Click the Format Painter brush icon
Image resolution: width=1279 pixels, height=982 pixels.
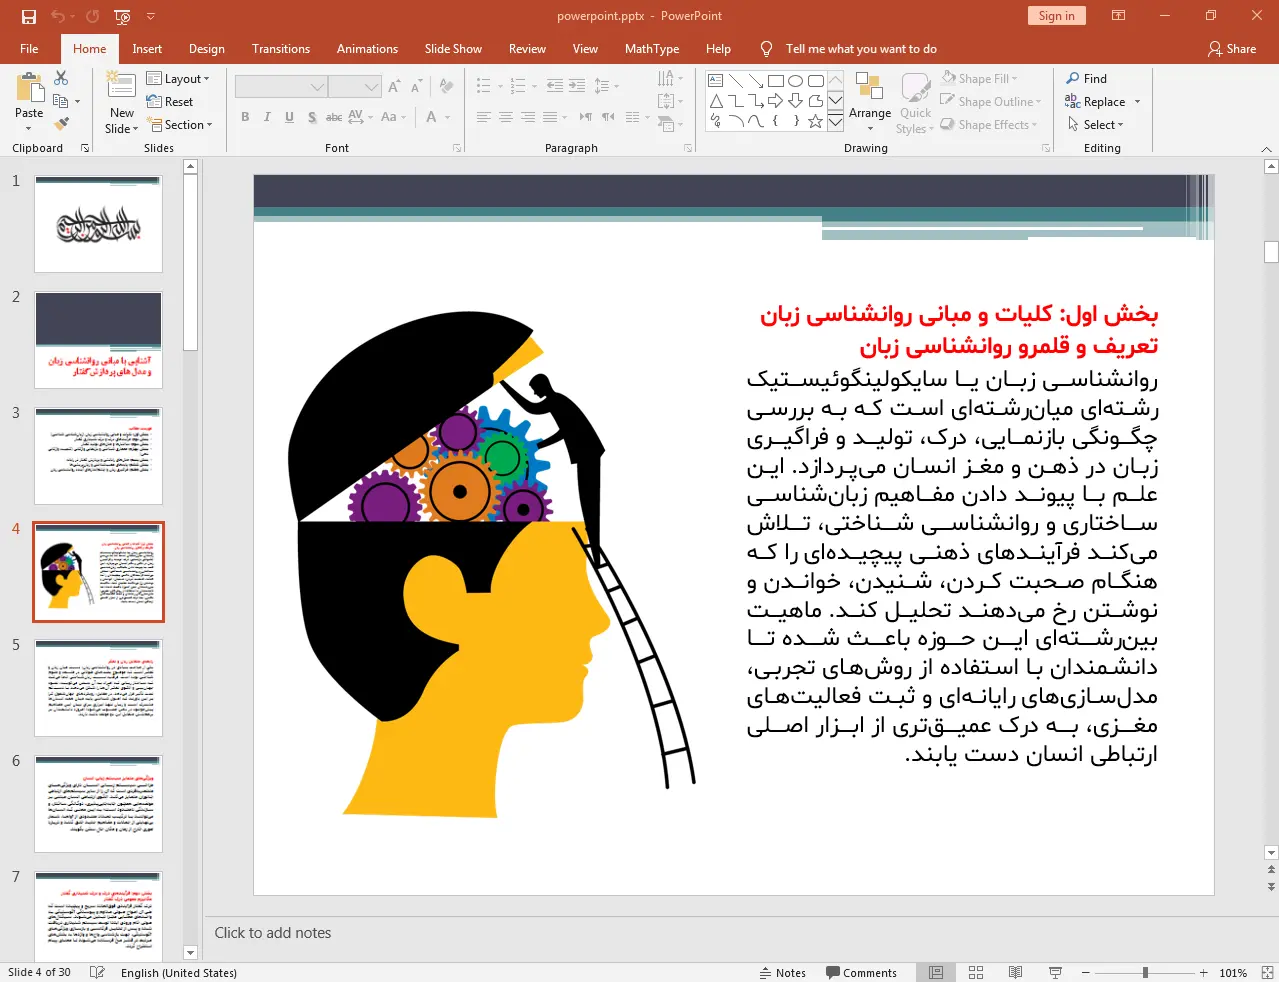click(x=61, y=124)
